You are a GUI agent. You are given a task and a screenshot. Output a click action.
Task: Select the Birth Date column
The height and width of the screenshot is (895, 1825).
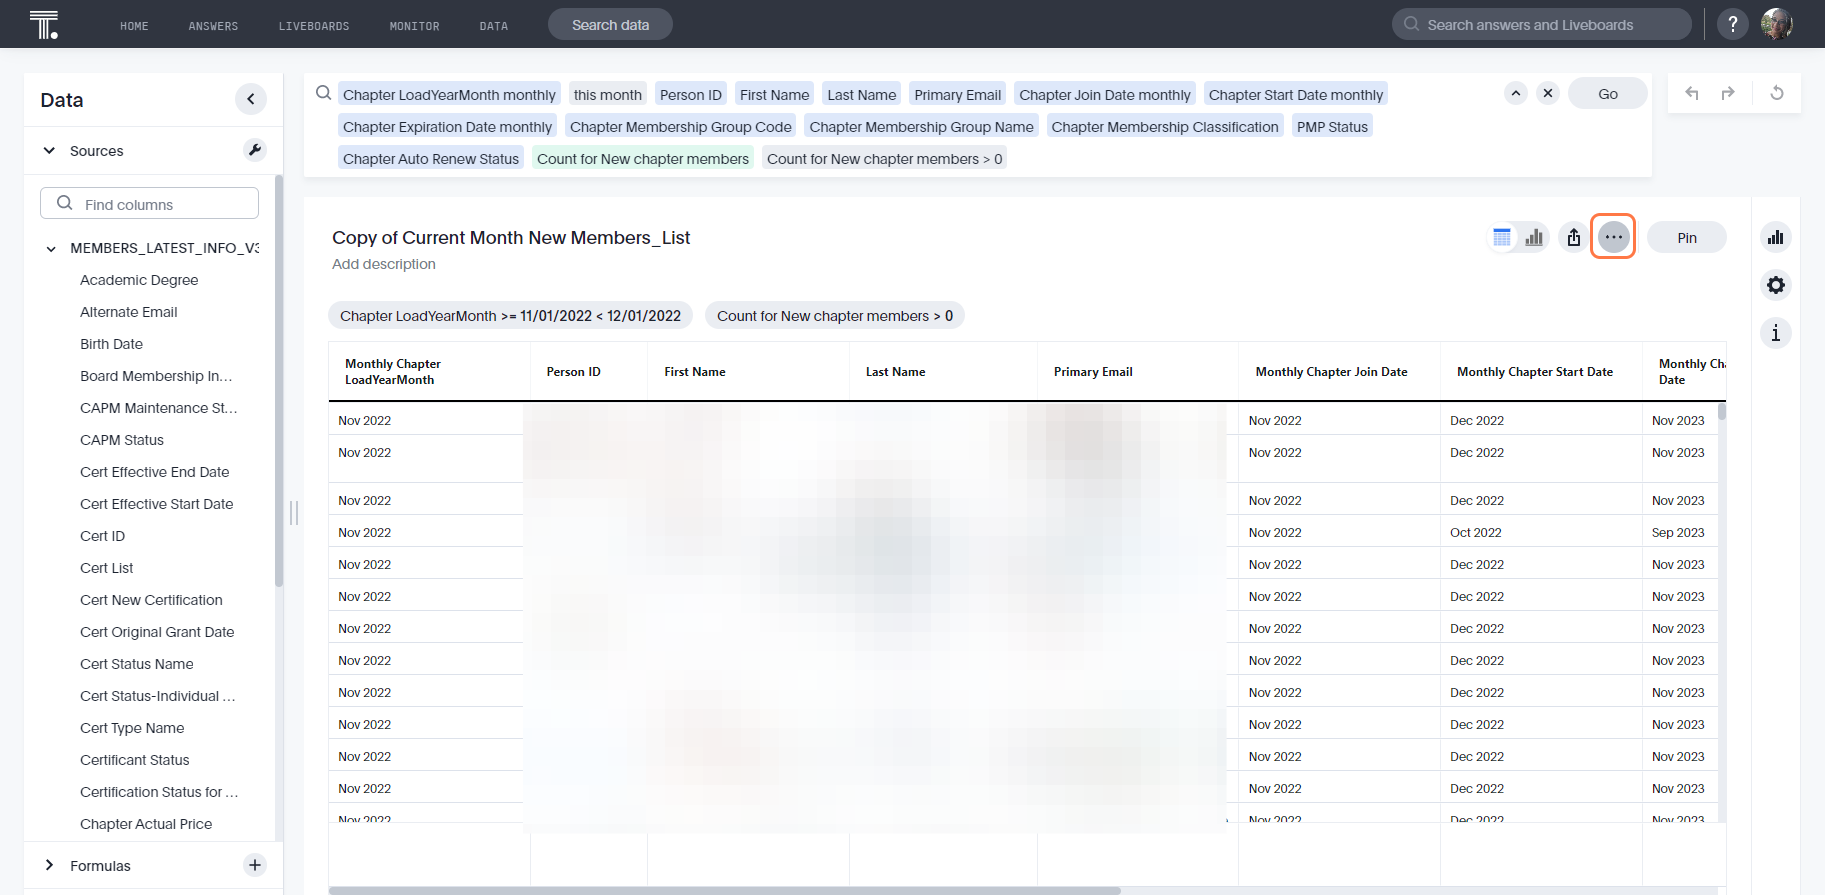click(x=111, y=344)
